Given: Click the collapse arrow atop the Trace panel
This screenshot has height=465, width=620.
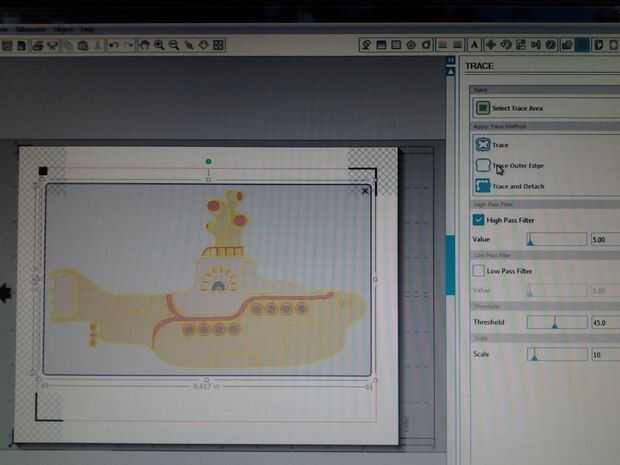Looking at the screenshot, I should tap(450, 72).
